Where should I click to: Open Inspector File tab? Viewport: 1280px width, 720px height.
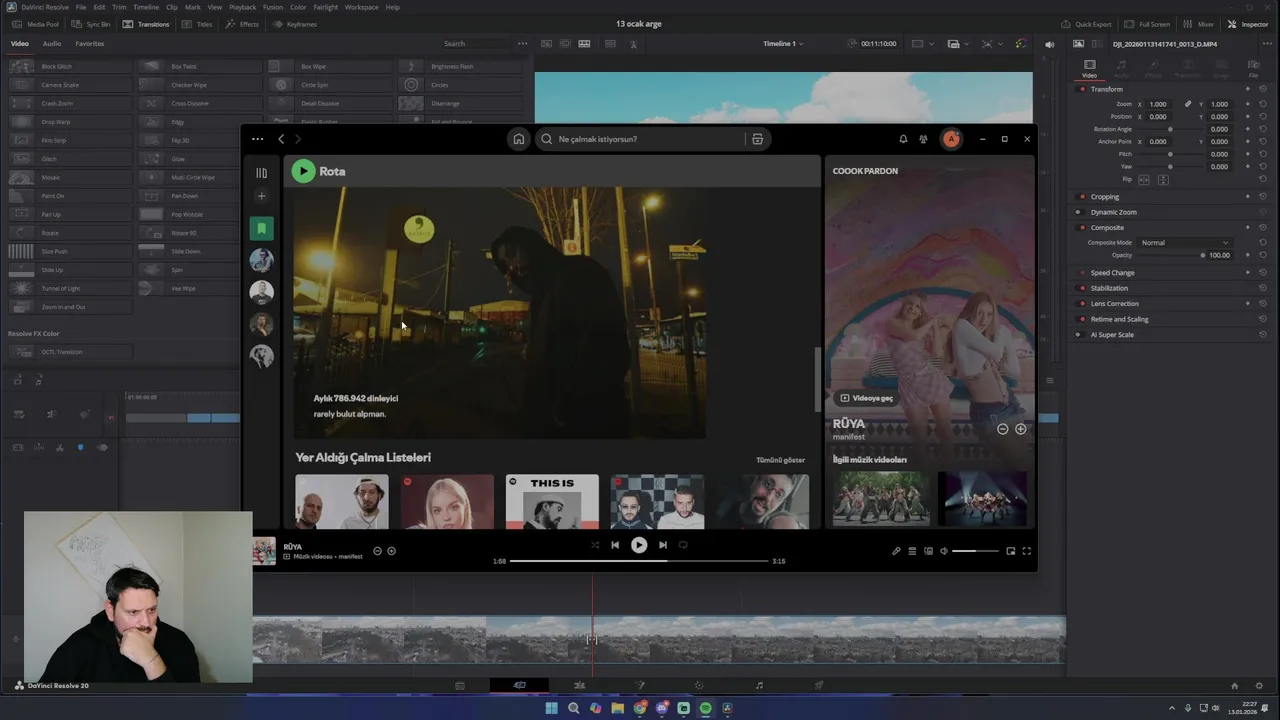coord(1253,68)
